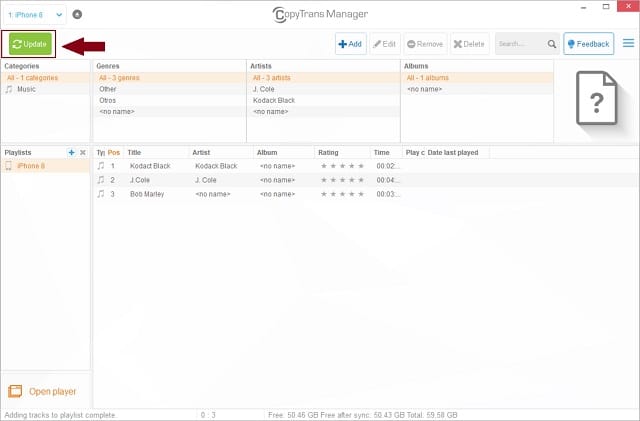
Task: Select Kodack Black in Artists list
Action: 323,100
